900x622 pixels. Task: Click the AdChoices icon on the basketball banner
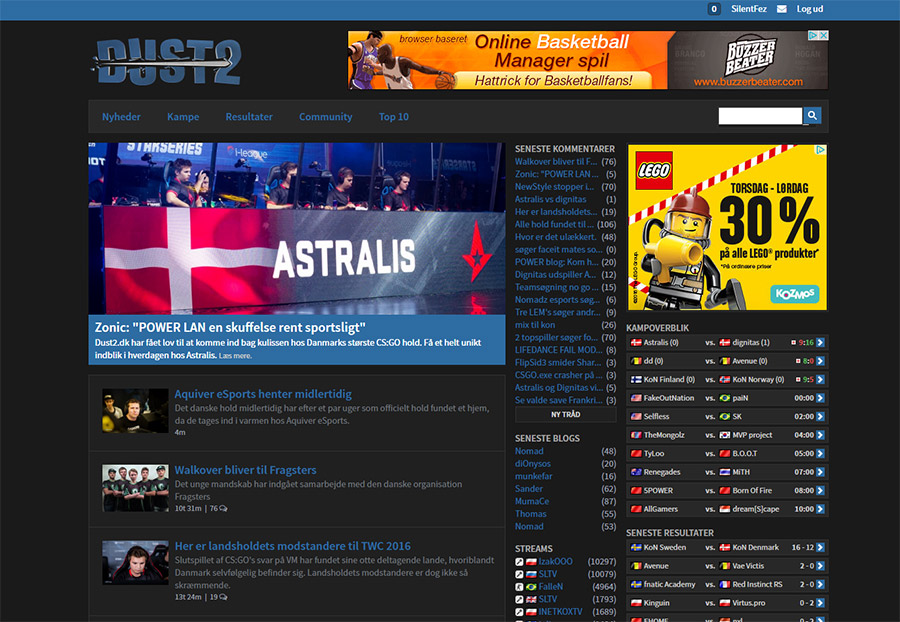click(x=813, y=36)
